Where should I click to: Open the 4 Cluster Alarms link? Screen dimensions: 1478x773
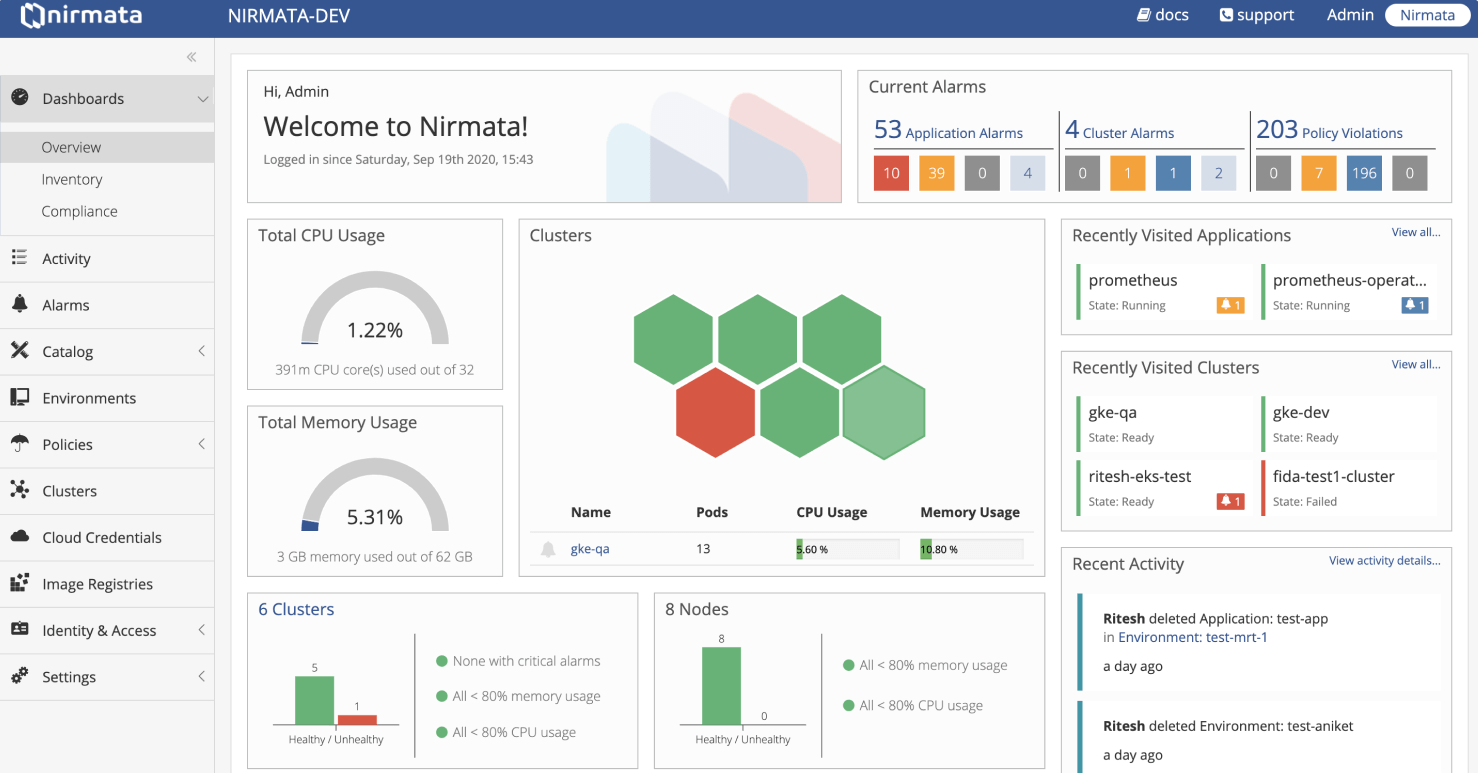tap(1119, 131)
